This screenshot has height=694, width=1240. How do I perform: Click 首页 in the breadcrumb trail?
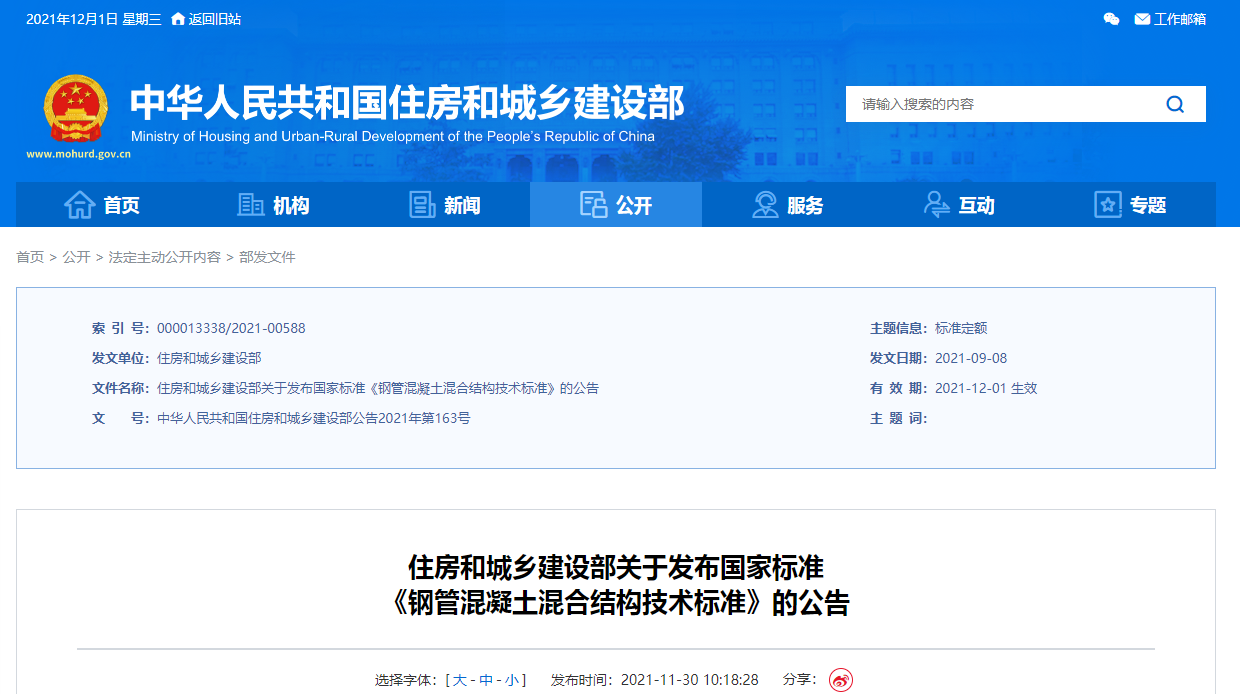[x=30, y=257]
